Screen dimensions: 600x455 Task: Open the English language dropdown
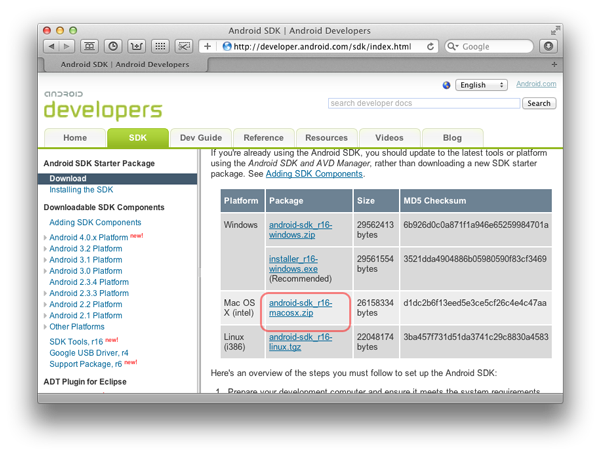(x=481, y=85)
